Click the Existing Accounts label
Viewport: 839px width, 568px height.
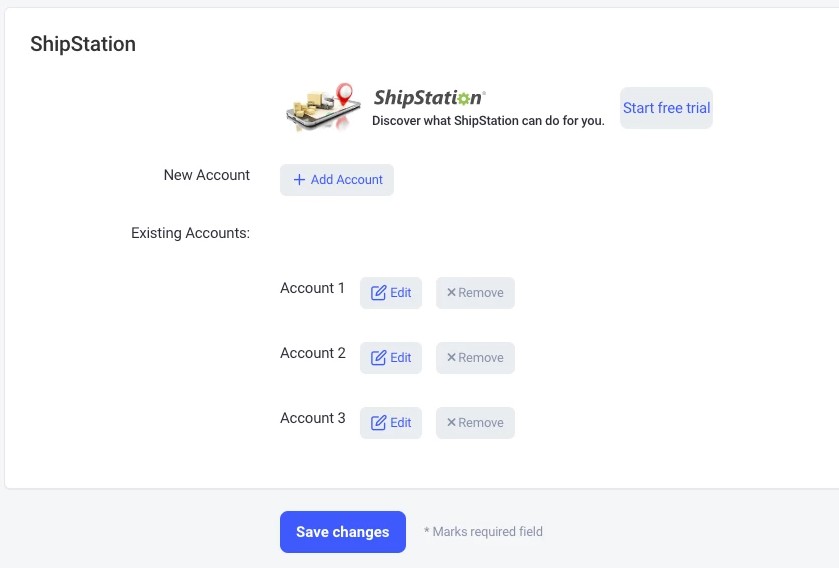point(190,233)
